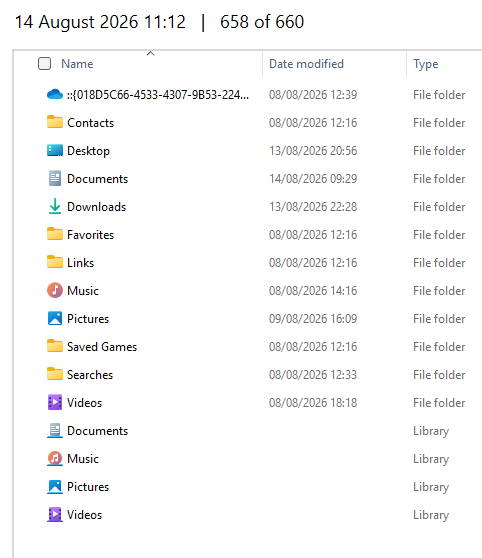
Task: Click the Searches folder icon
Action: [55, 374]
